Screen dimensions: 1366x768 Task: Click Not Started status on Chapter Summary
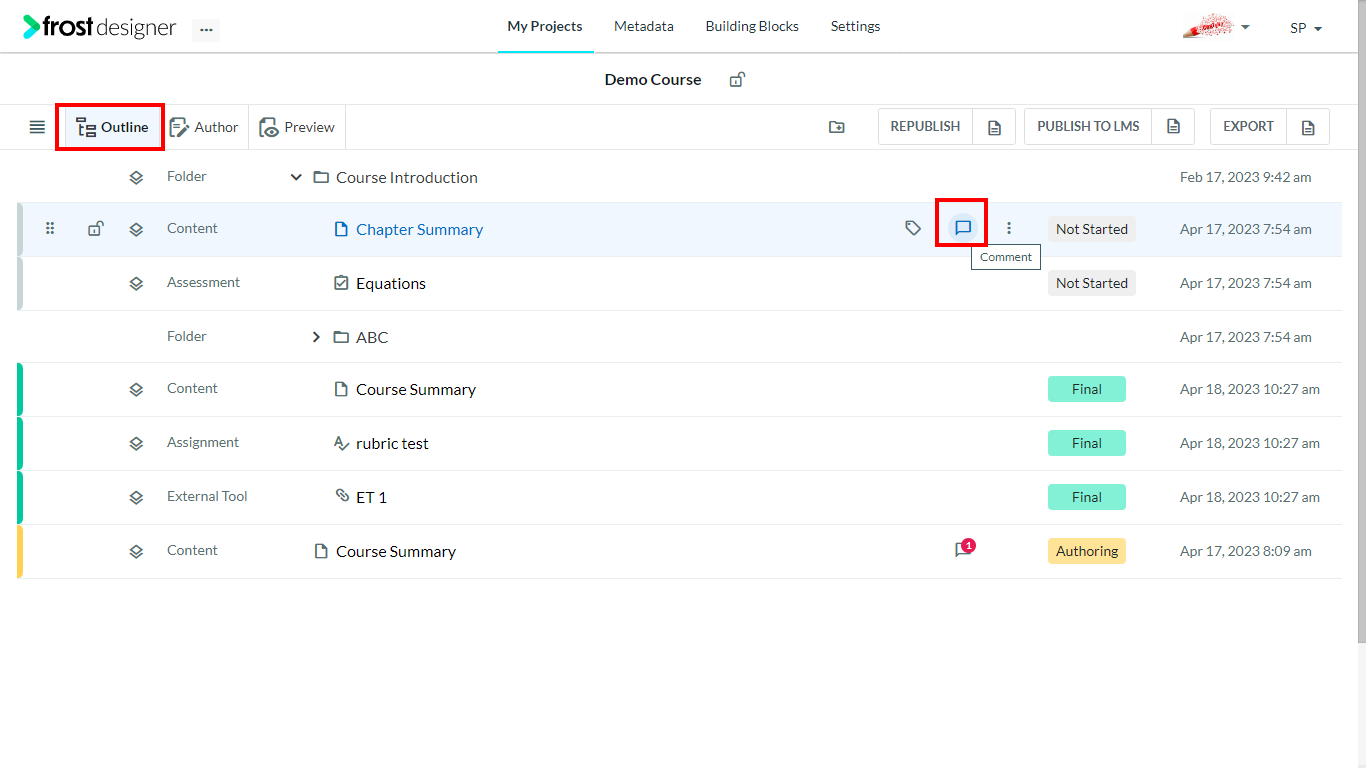click(1092, 229)
